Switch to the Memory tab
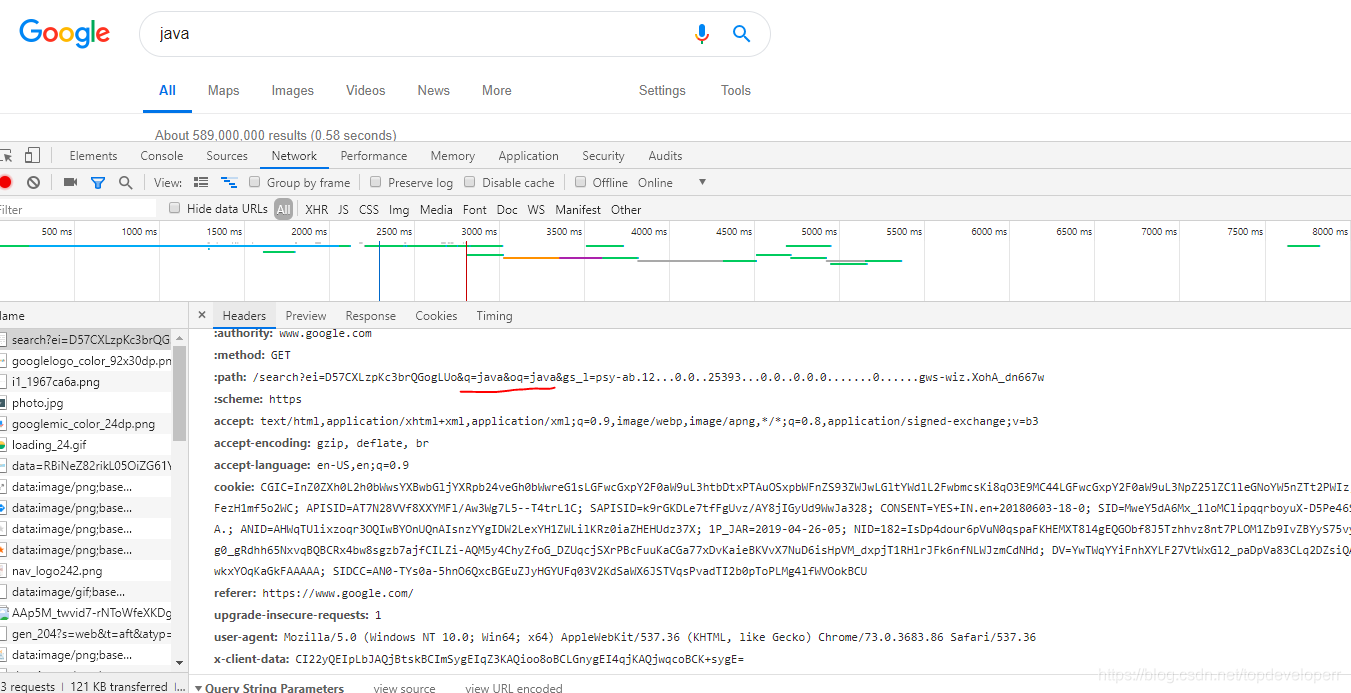Image resolution: width=1351 pixels, height=693 pixels. pyautogui.click(x=453, y=156)
